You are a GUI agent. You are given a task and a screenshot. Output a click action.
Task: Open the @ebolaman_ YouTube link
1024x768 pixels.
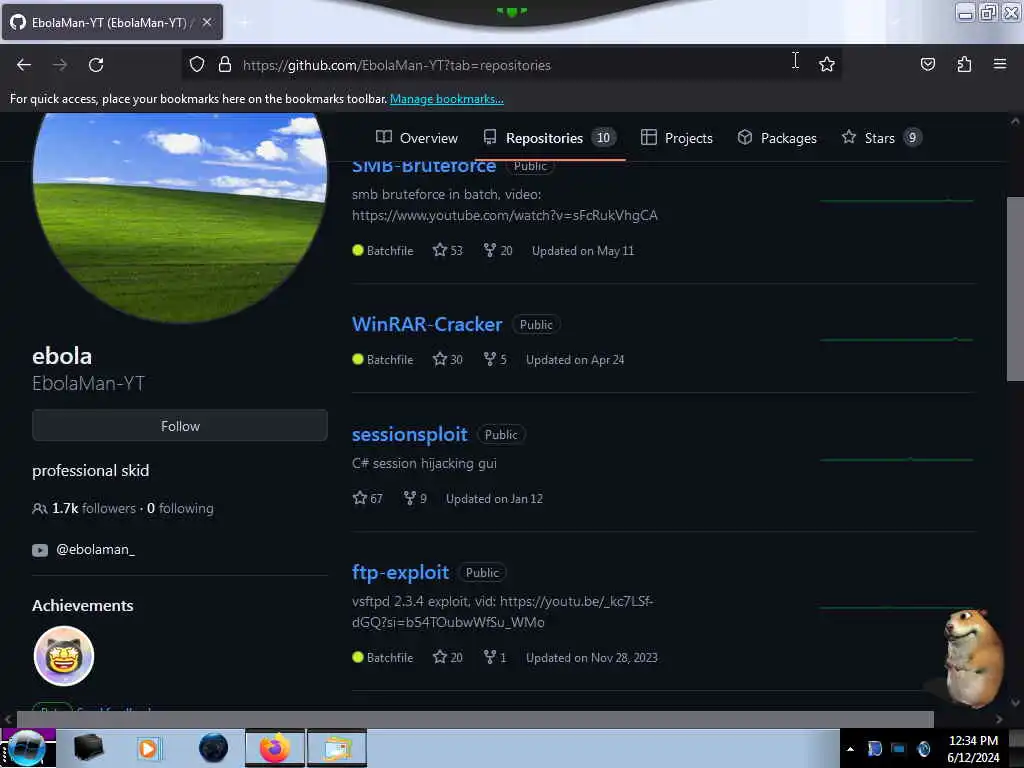95,549
